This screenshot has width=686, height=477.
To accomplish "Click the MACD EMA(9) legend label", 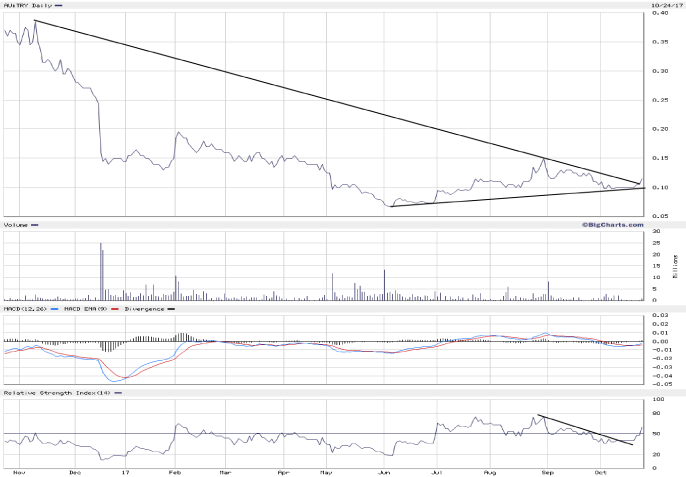I will click(82, 309).
